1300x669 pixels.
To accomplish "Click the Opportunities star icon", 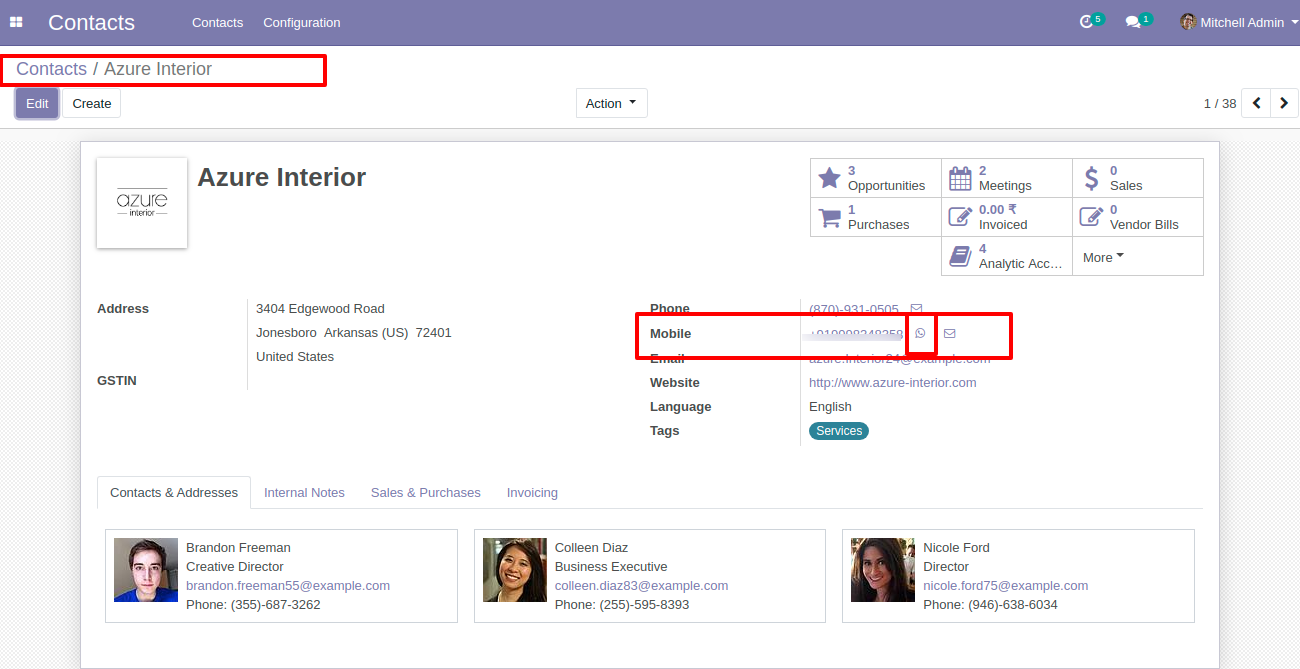I will 829,178.
